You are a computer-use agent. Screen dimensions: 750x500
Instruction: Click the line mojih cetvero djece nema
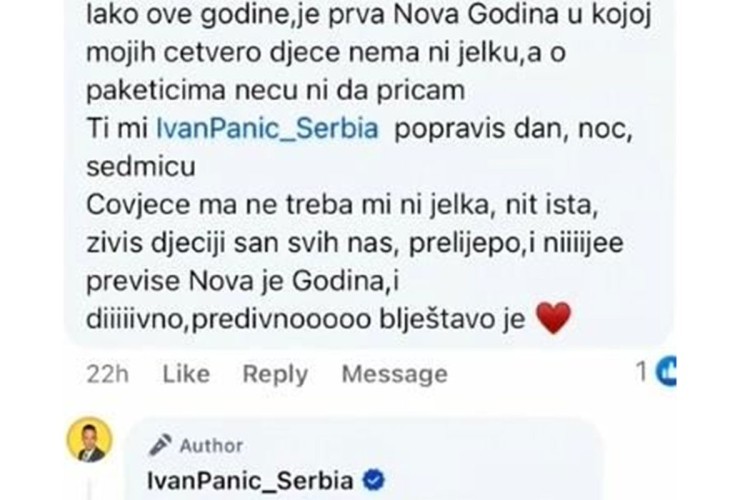tap(326, 53)
